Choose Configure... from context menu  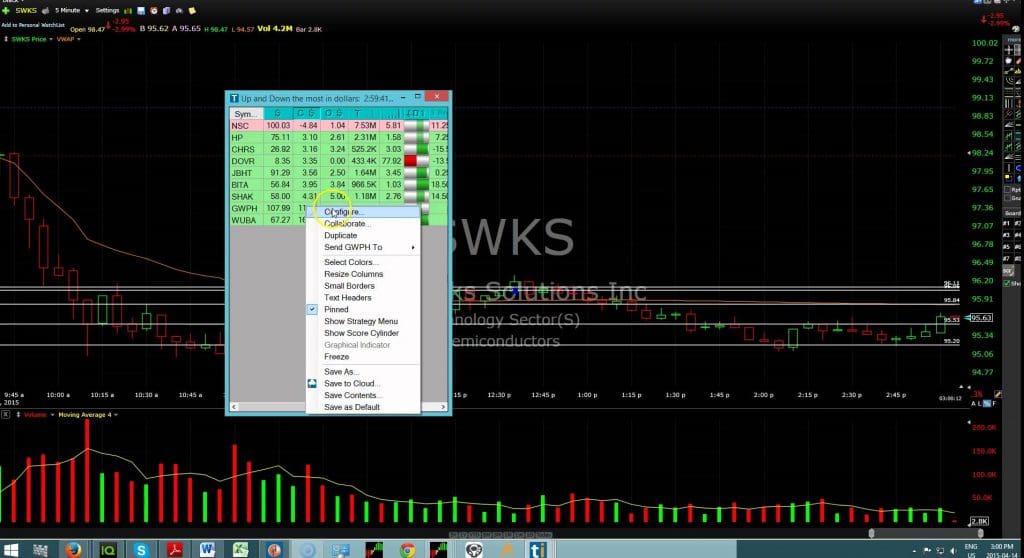coord(363,212)
